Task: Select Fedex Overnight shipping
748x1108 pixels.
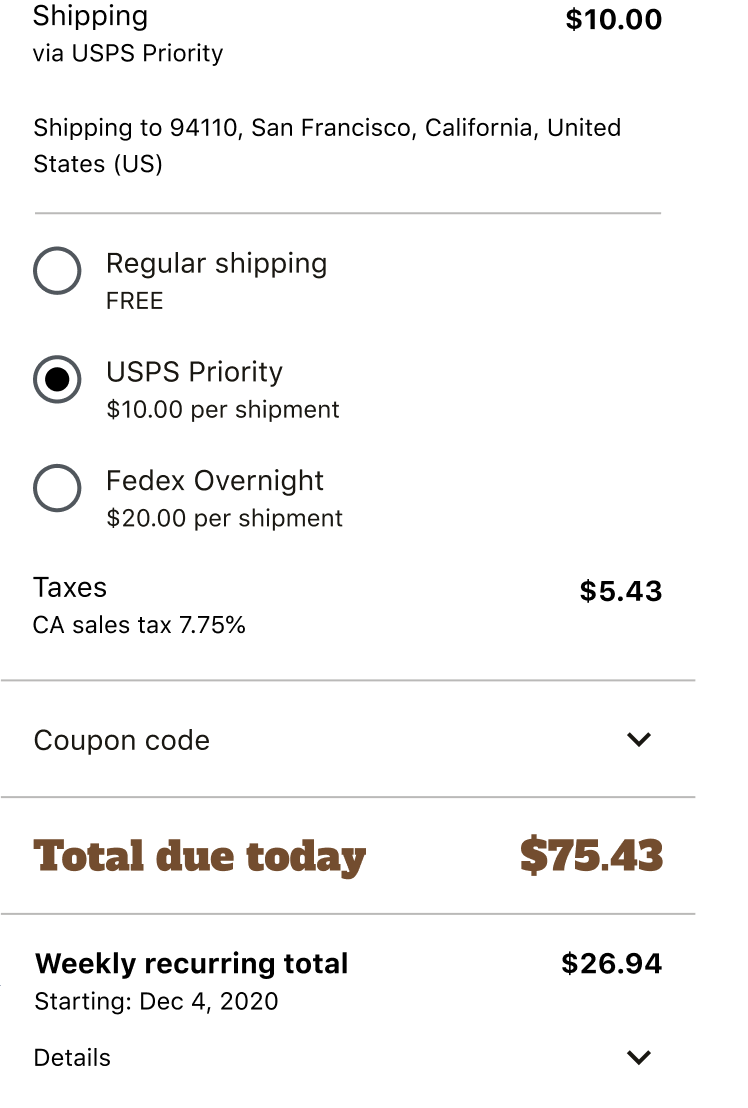Action: (x=57, y=489)
